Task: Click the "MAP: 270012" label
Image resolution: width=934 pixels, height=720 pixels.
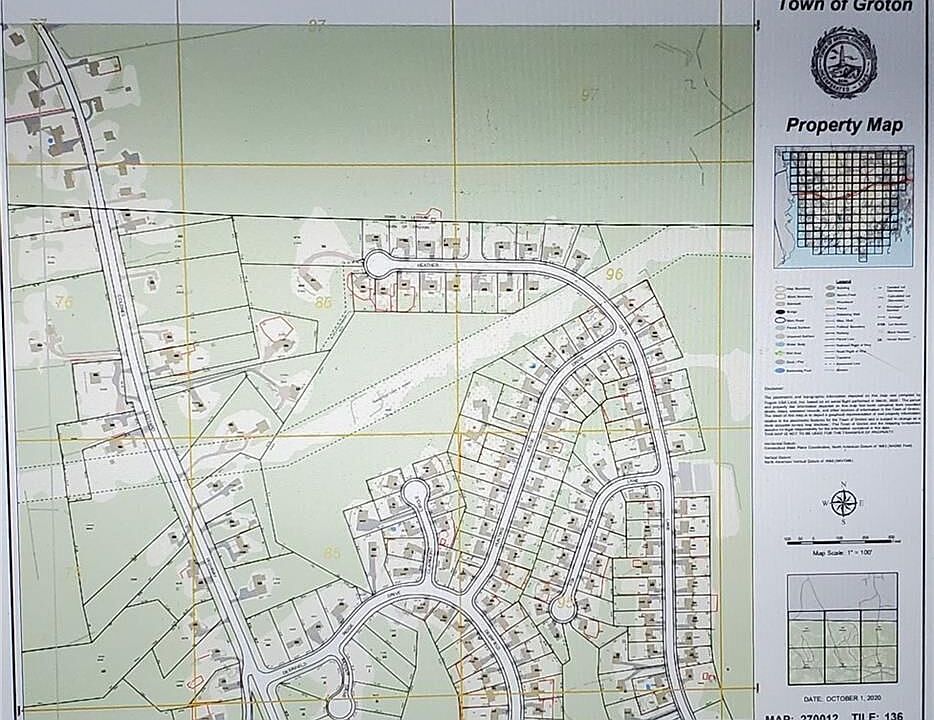Action: click(x=802, y=716)
